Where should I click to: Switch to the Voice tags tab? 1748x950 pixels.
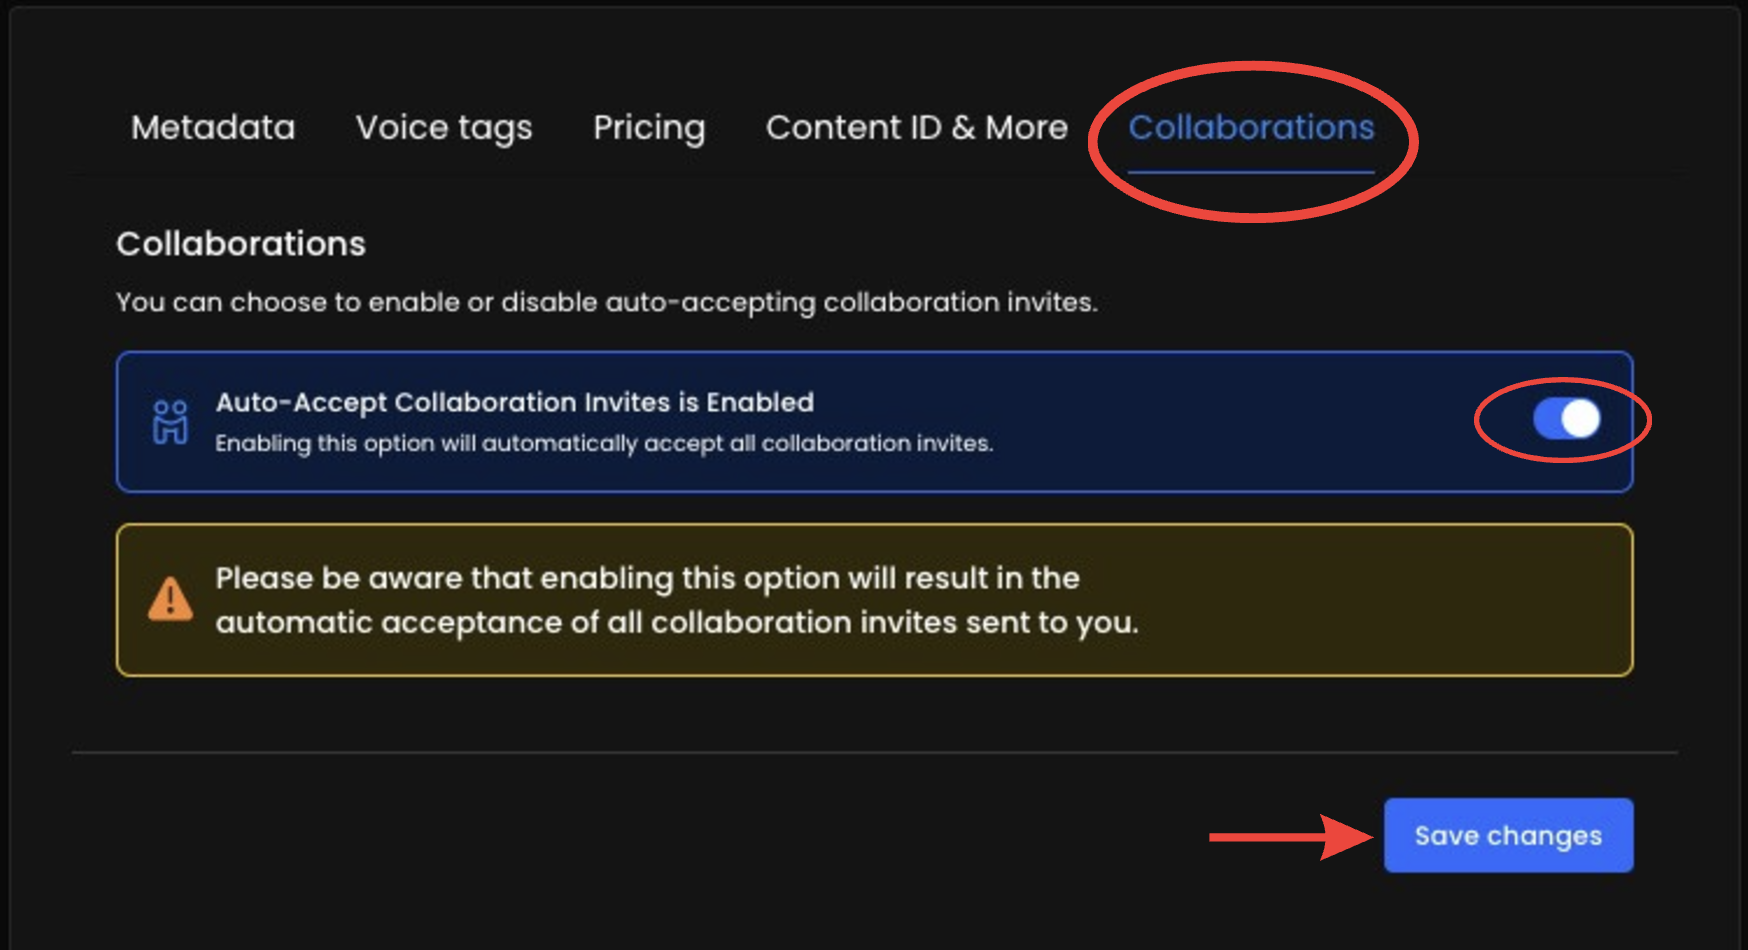pos(444,128)
